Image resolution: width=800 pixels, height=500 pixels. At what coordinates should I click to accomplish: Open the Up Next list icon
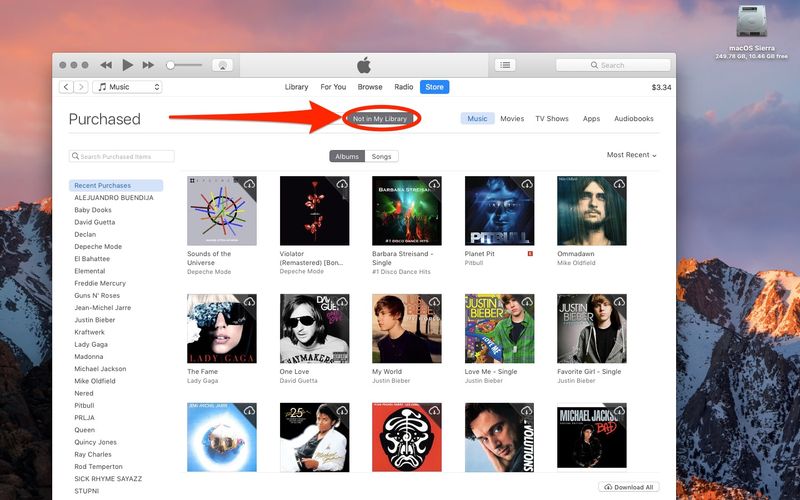505,65
